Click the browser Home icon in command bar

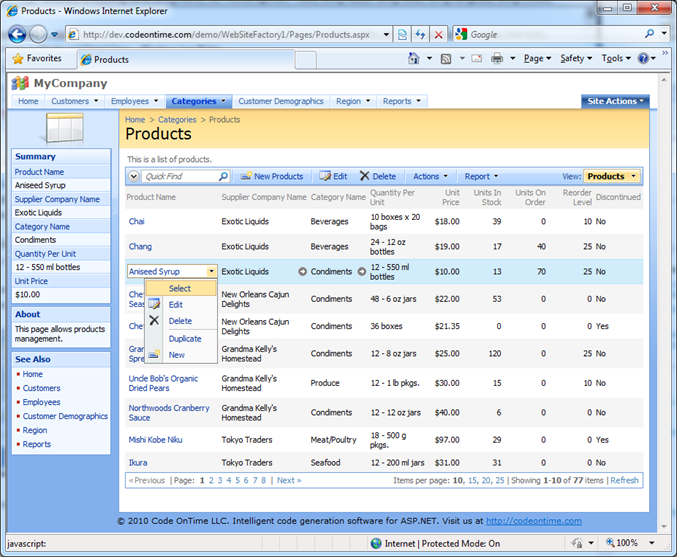pos(414,59)
